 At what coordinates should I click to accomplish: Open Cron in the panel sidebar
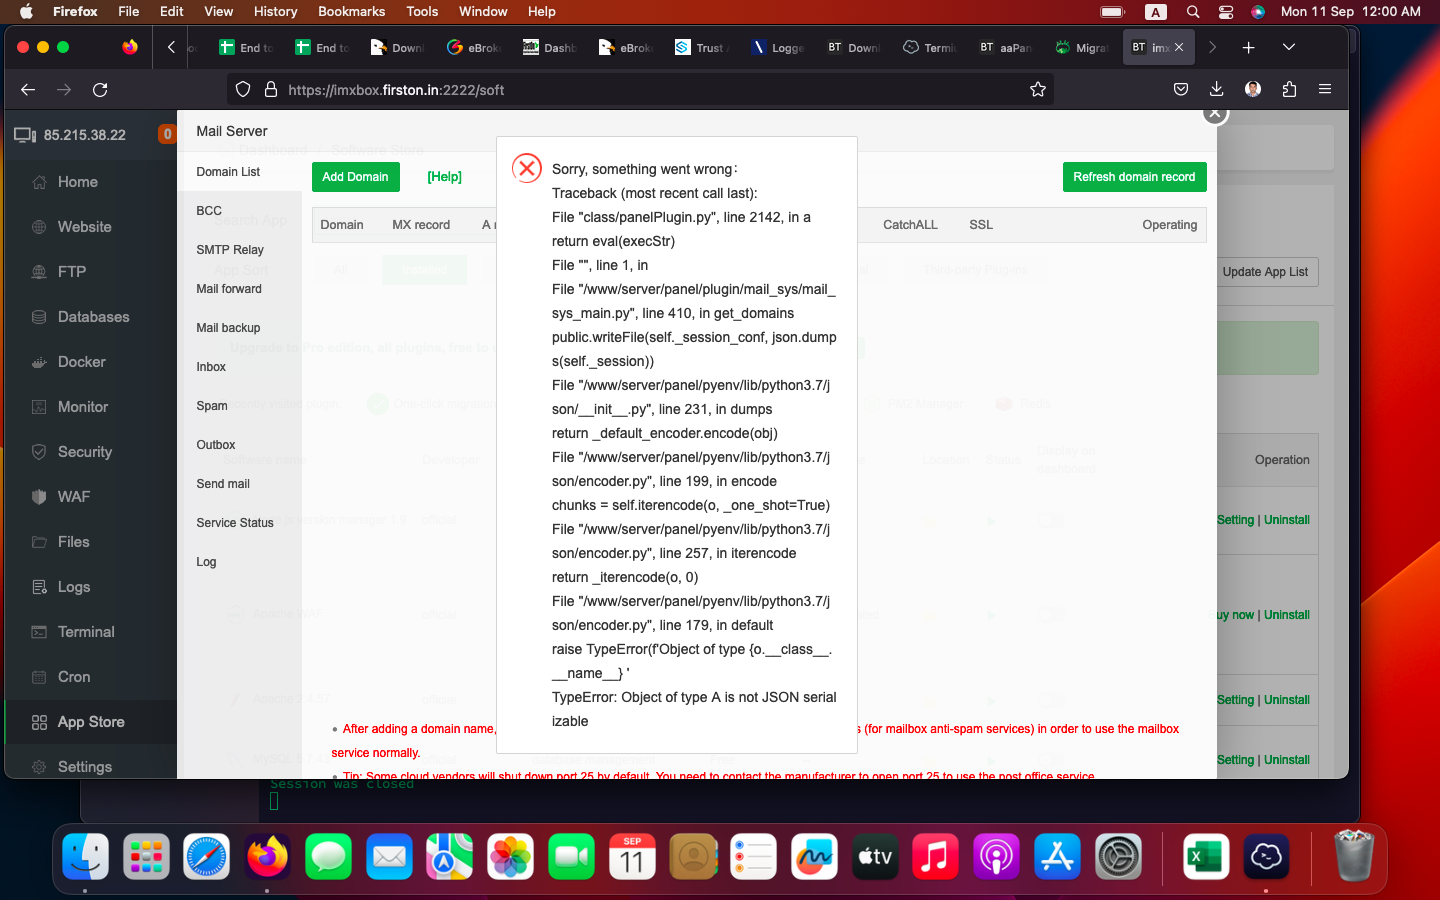[x=74, y=677]
